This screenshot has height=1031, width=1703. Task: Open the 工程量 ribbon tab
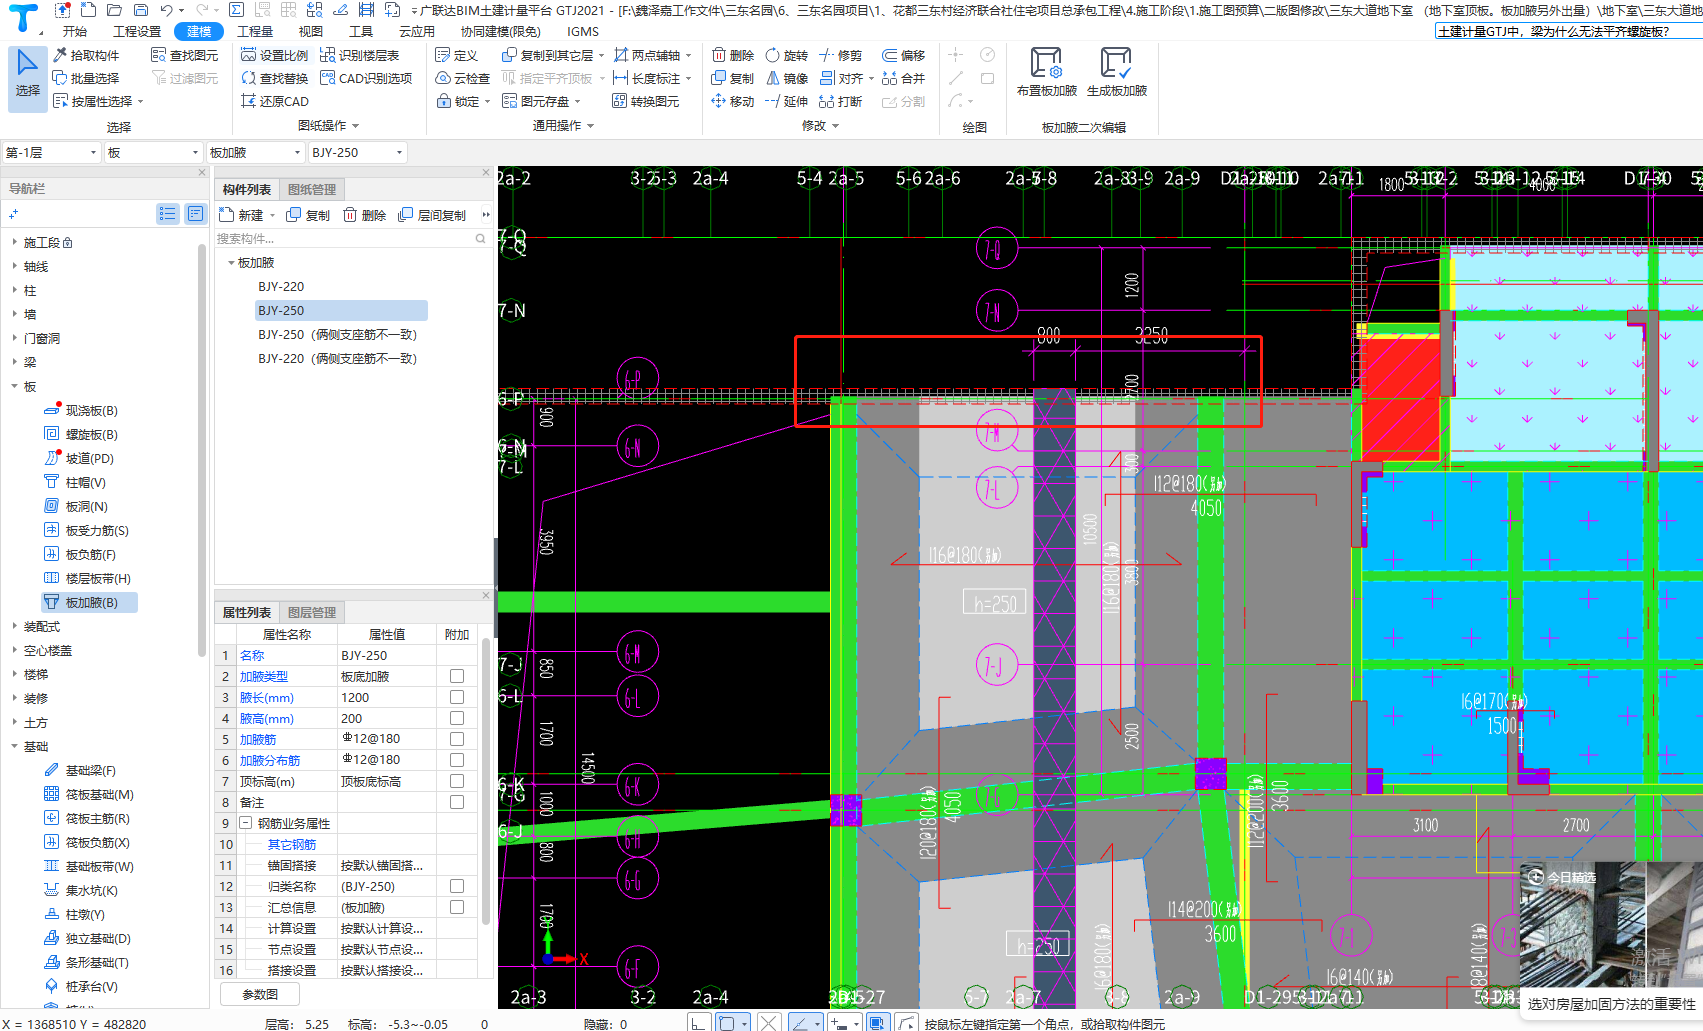pos(255,31)
